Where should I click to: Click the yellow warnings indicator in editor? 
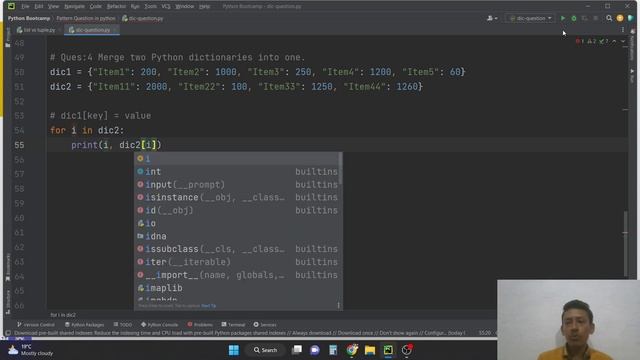click(x=591, y=41)
